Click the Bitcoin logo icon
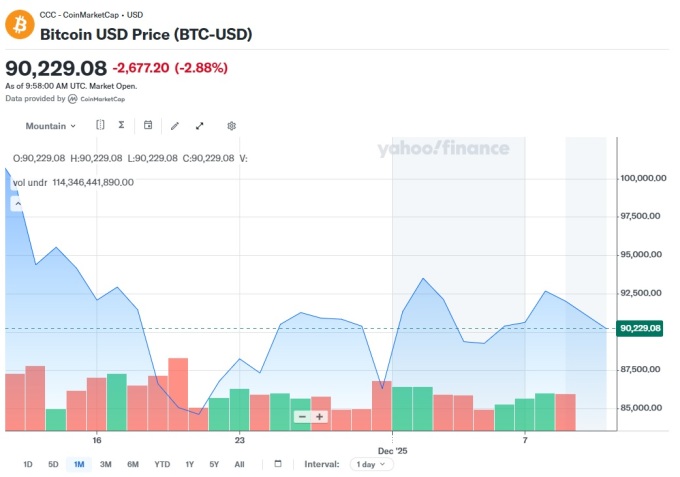 click(19, 25)
